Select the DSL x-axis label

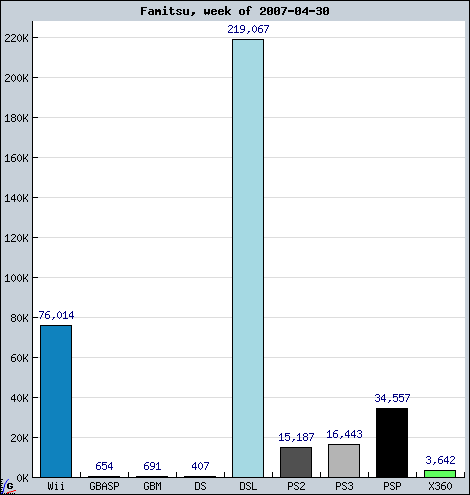pyautogui.click(x=248, y=486)
